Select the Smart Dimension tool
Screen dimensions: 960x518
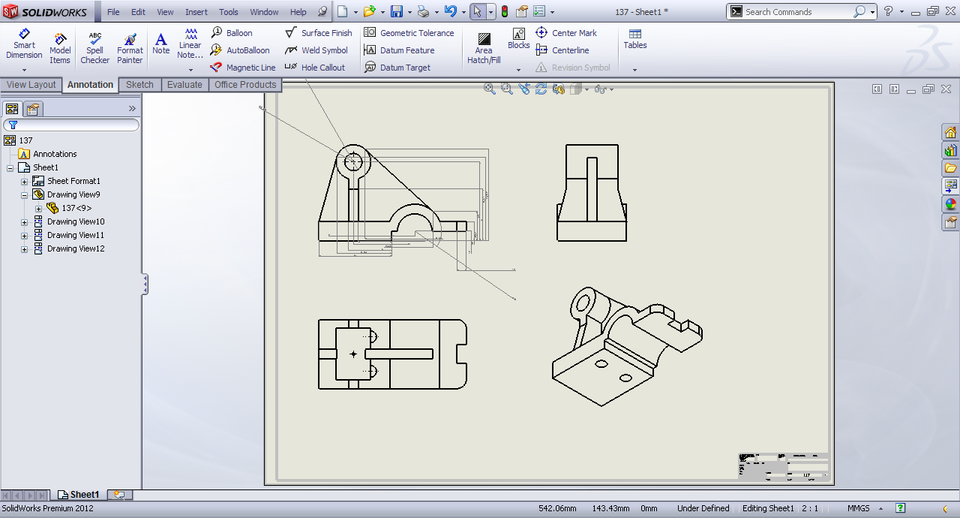click(24, 44)
